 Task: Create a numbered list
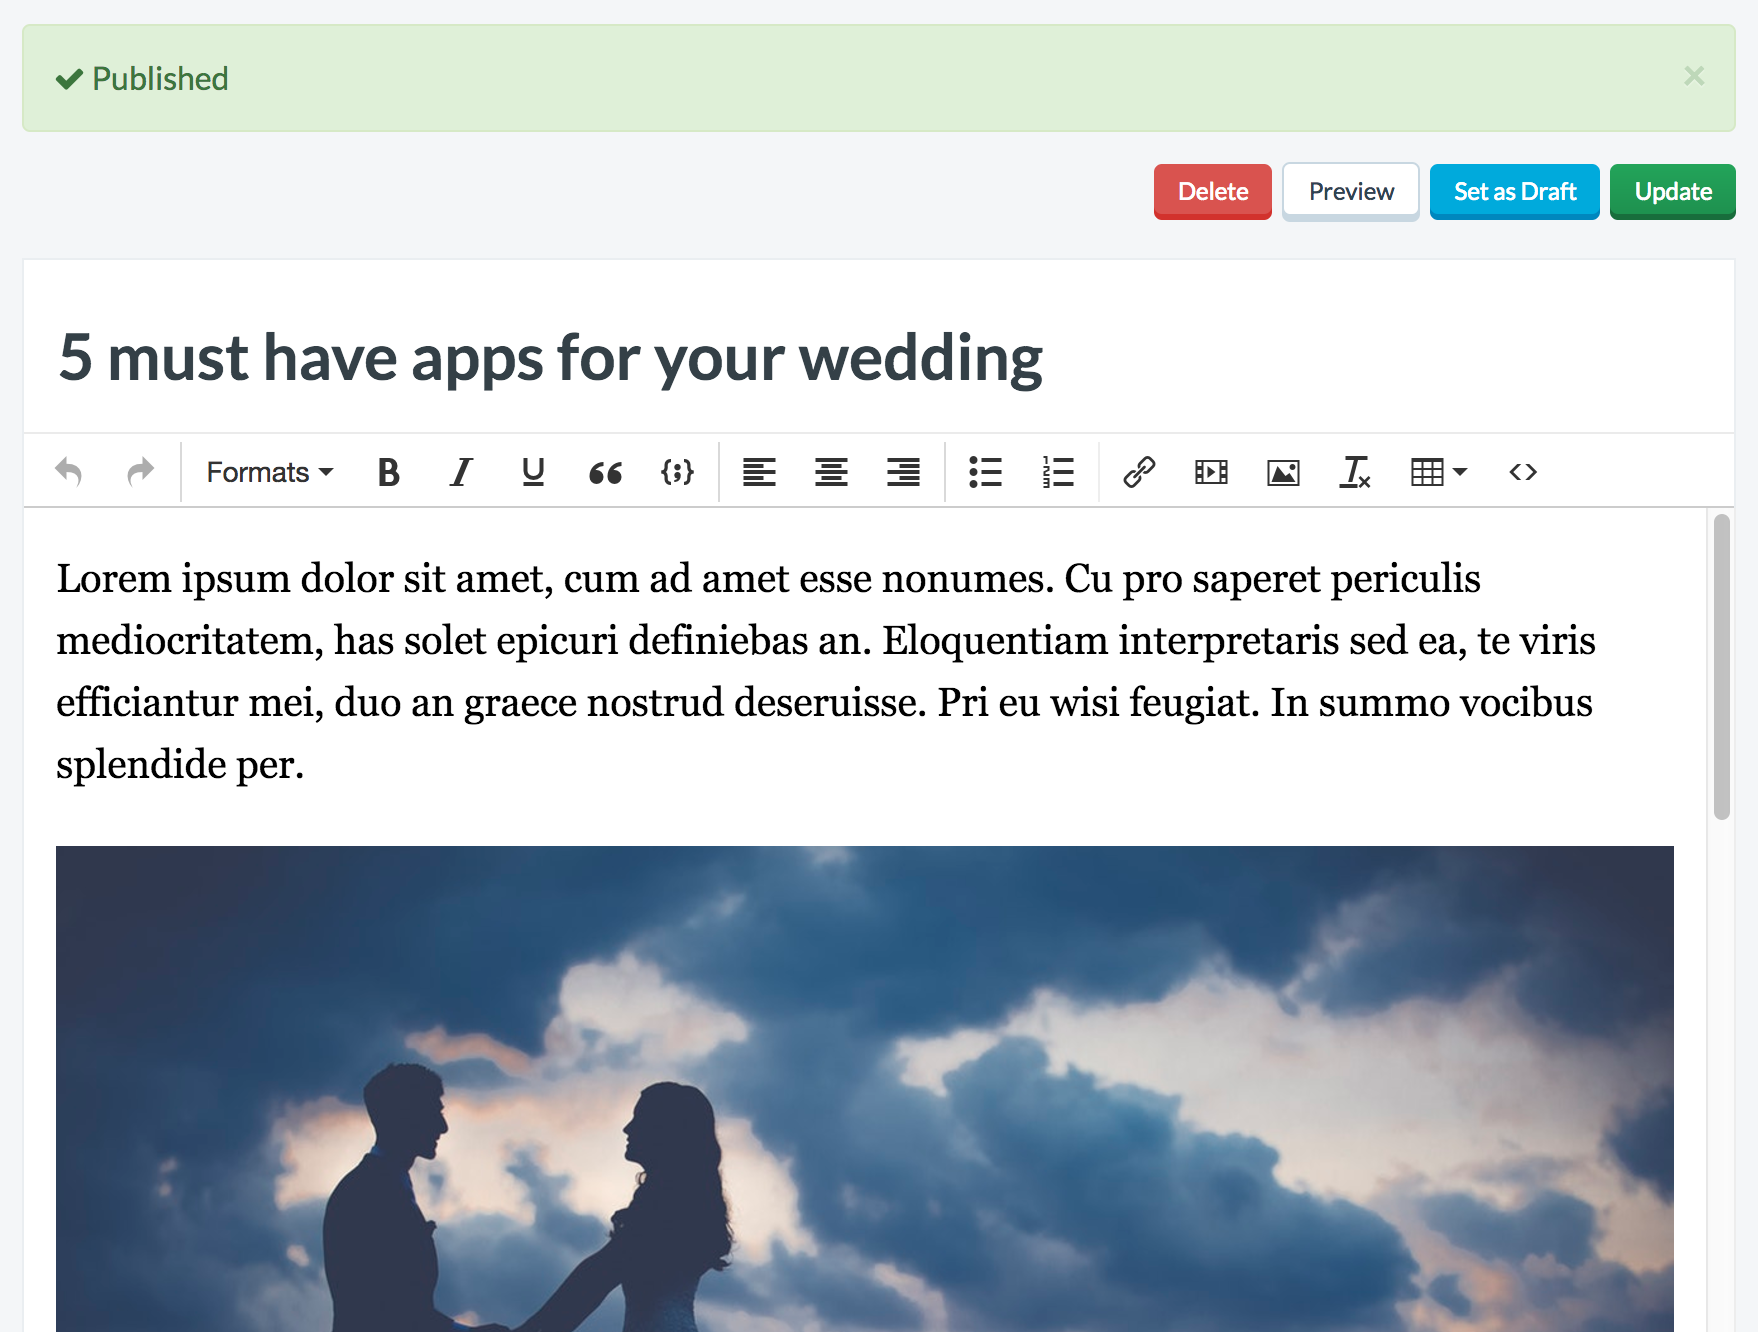1057,472
